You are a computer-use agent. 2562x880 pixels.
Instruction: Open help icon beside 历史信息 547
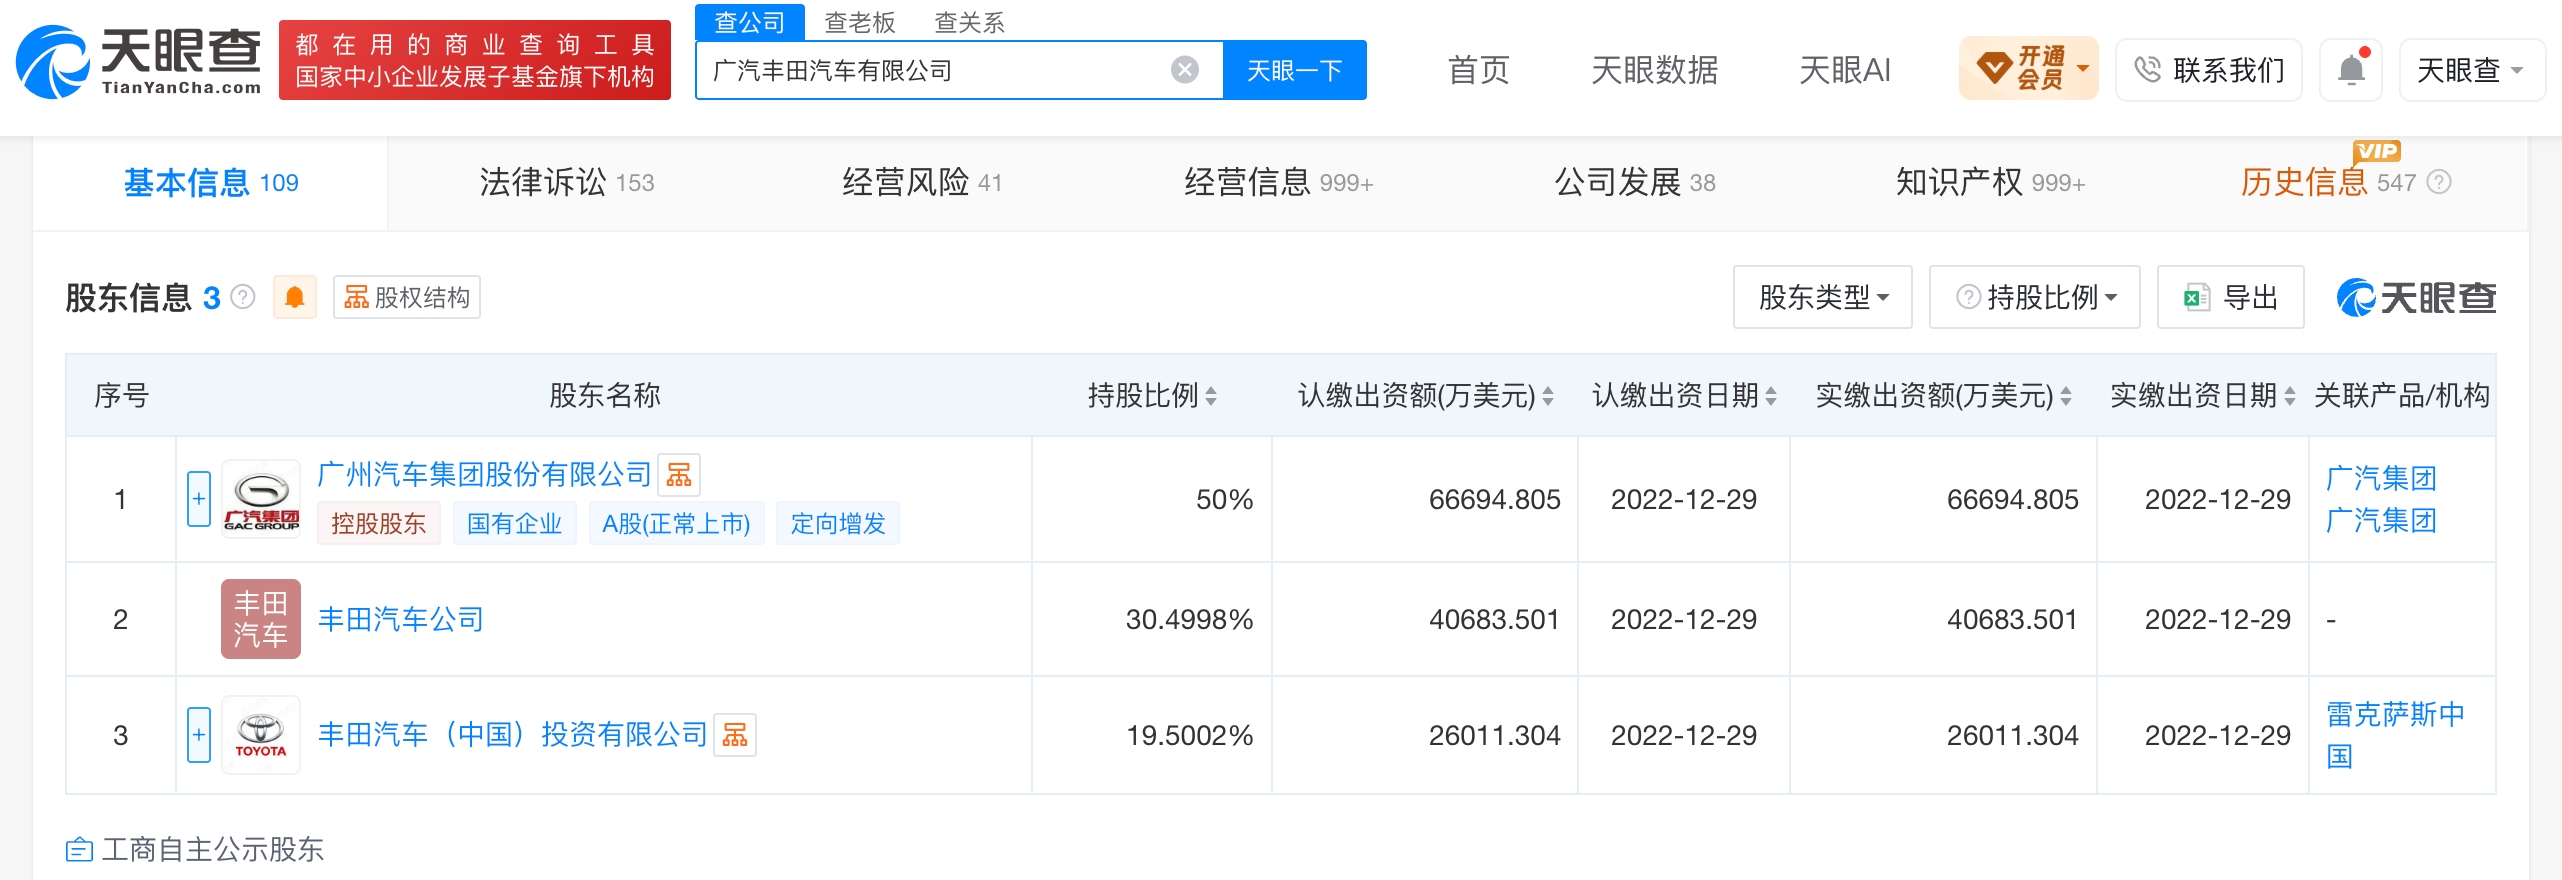click(x=2440, y=182)
